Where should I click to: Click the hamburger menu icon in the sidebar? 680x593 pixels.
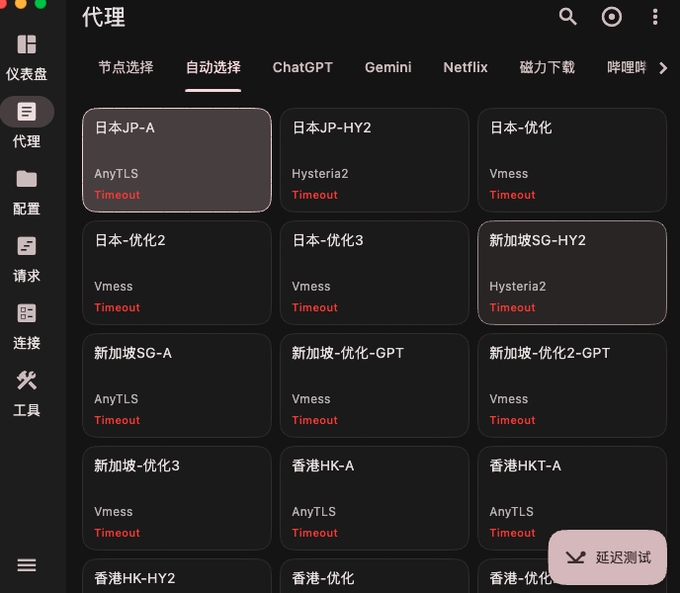tap(26, 565)
